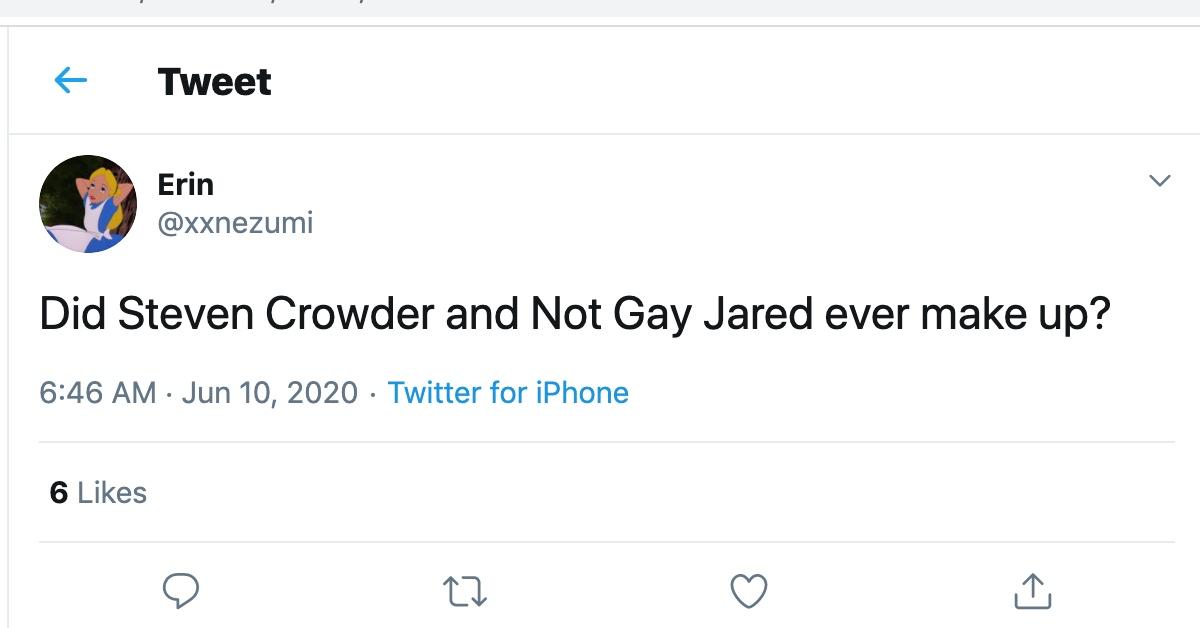Like the tweet using the heart icon
This screenshot has width=1200, height=628.
(748, 592)
